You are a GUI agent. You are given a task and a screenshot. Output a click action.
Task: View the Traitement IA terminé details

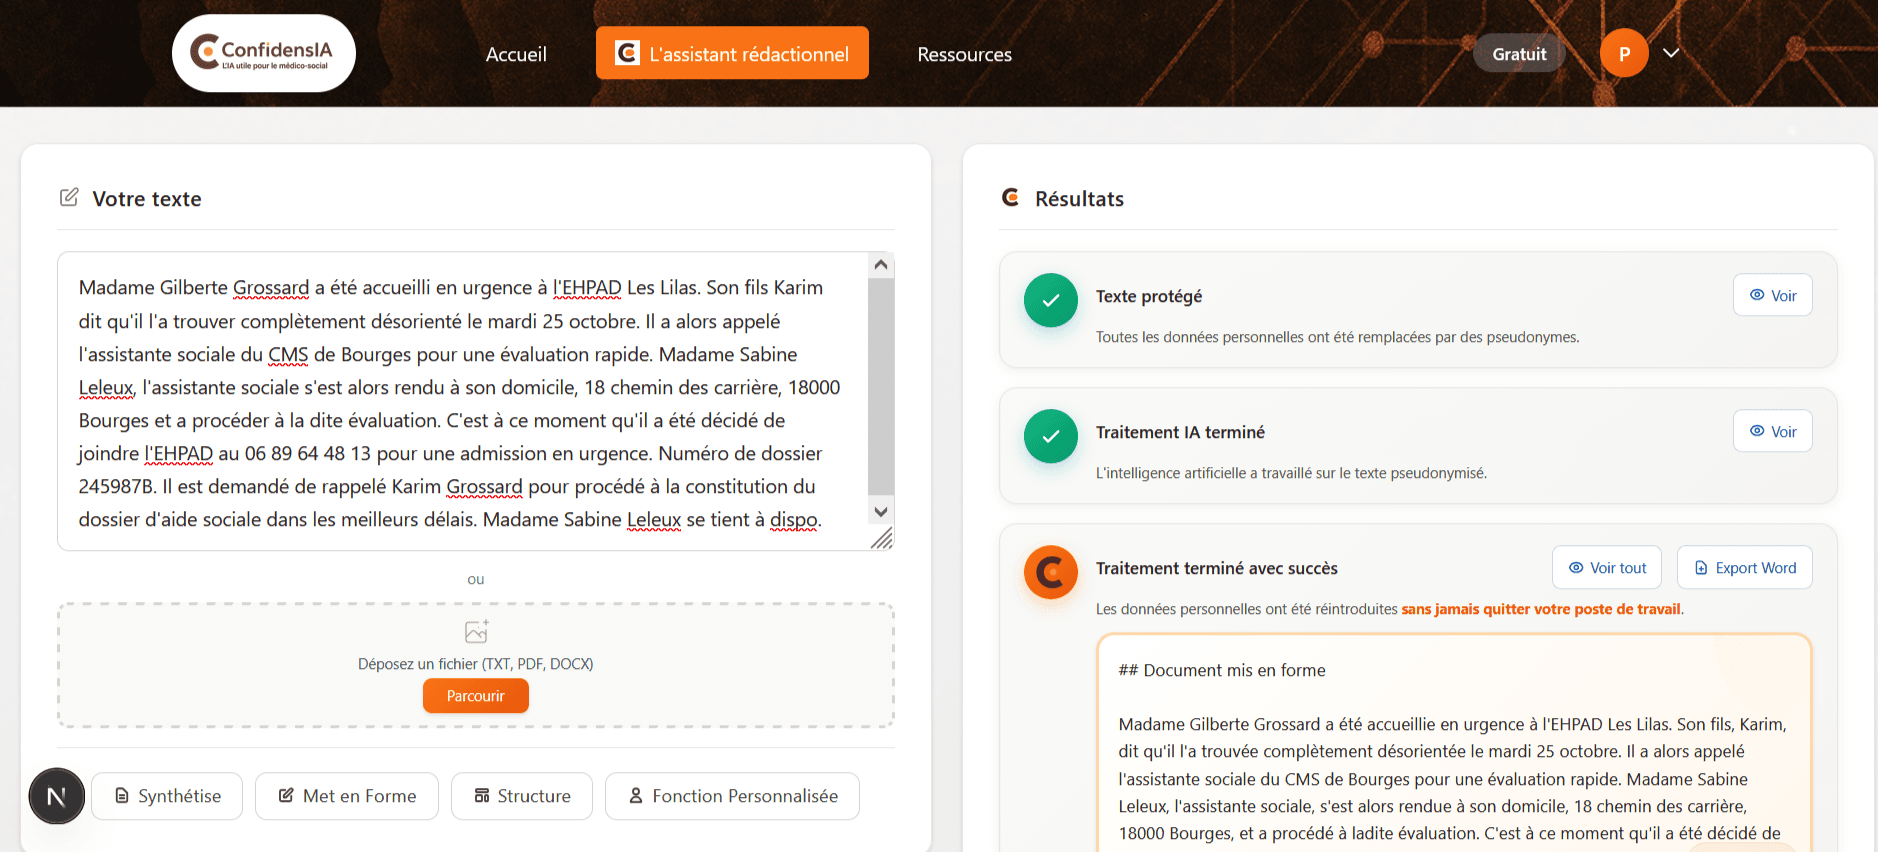coord(1772,432)
